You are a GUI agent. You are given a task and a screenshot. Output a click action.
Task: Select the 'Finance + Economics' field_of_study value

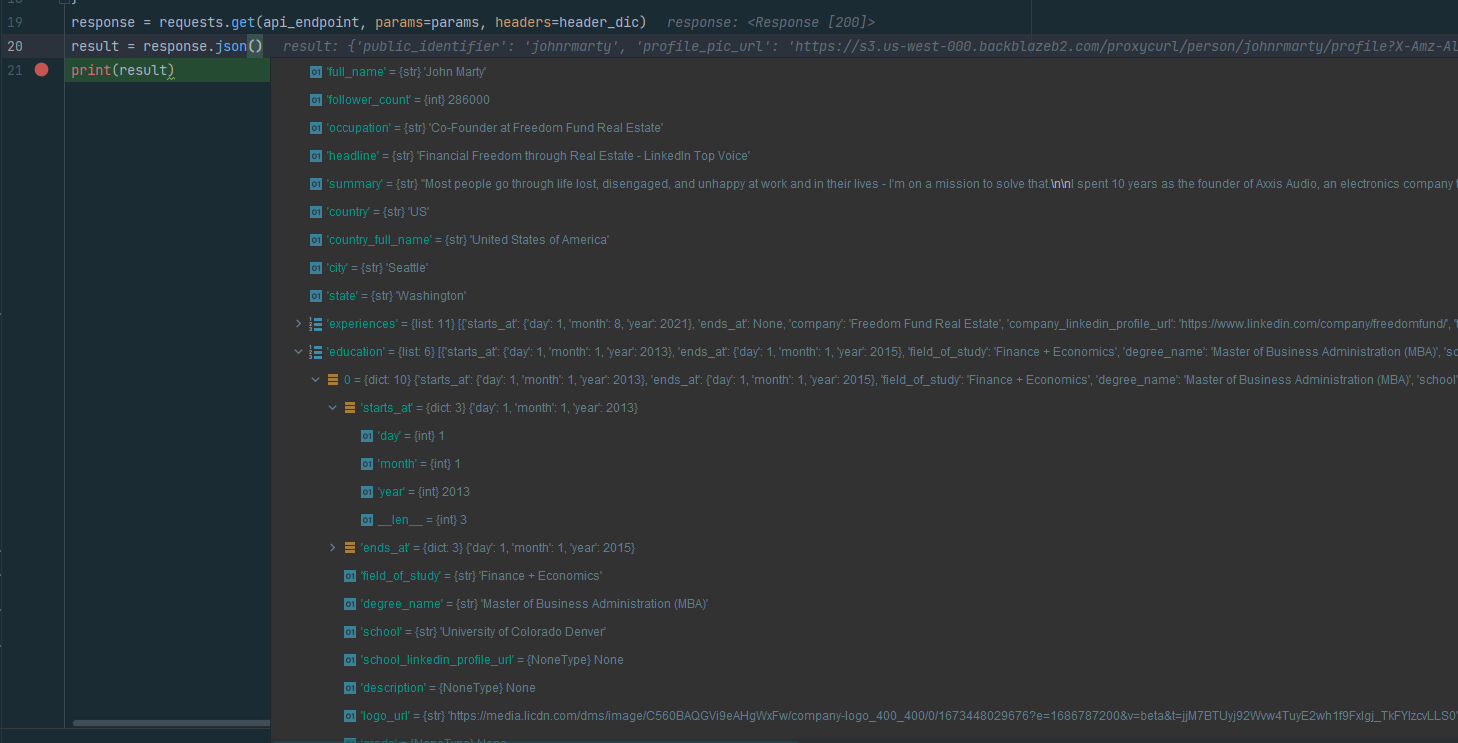(x=541, y=576)
